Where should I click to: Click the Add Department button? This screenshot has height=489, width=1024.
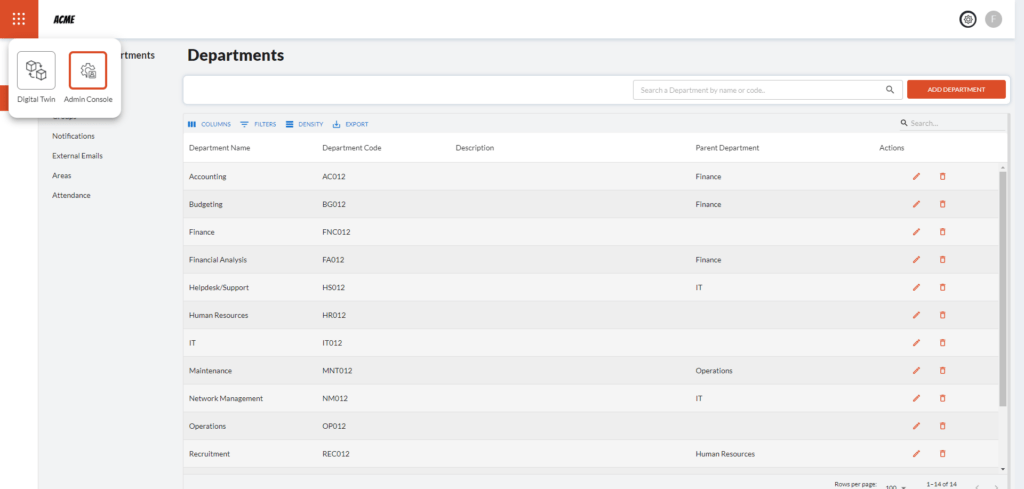click(956, 90)
